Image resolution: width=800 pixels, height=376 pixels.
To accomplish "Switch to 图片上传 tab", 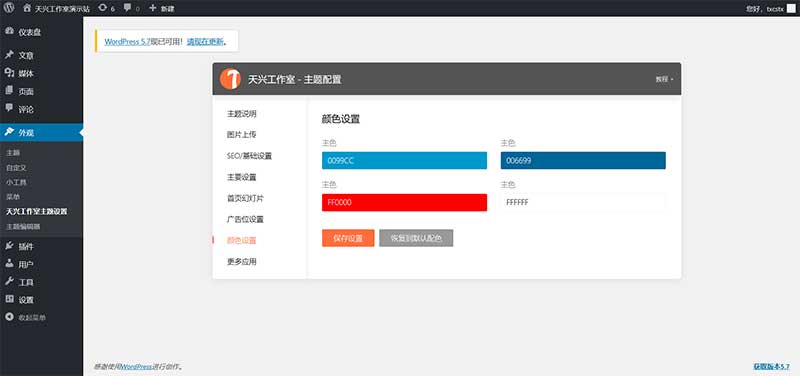I will (x=242, y=135).
